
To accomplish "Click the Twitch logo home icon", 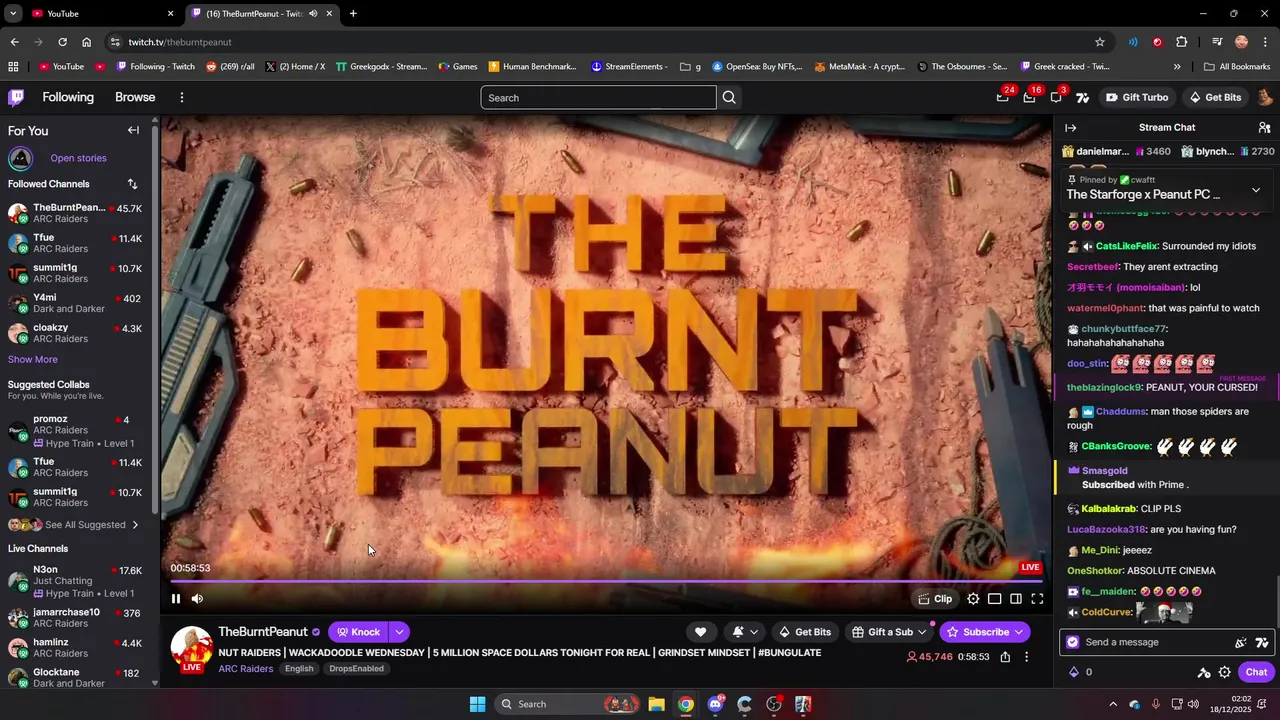I will click(16, 97).
